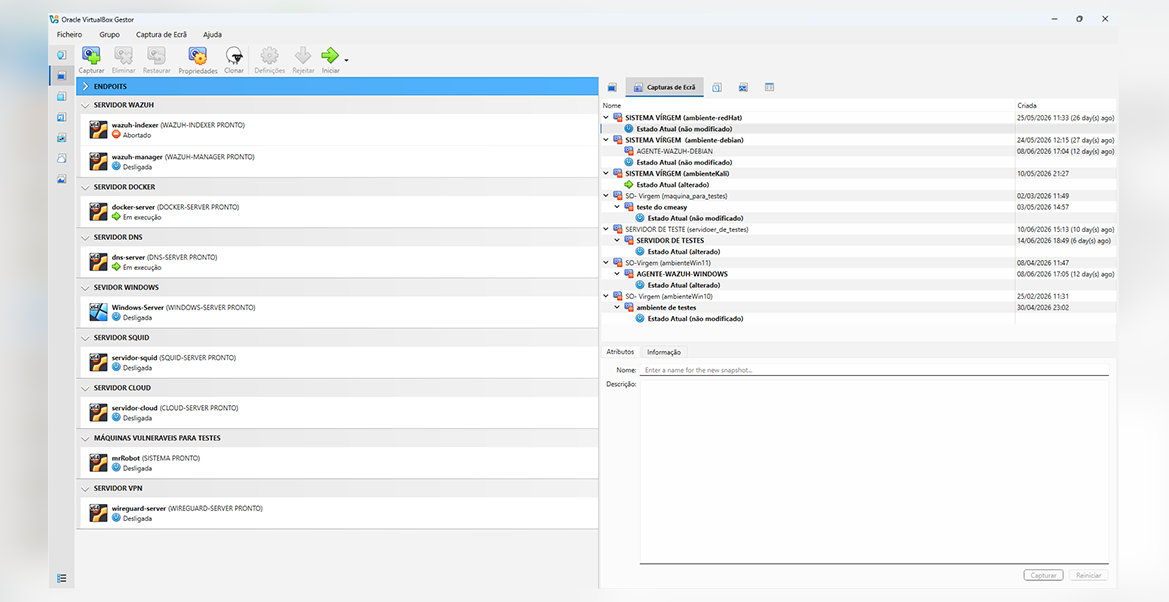Image resolution: width=1169 pixels, height=602 pixels.
Task: Switch to the Capturas de Ecrã tab
Action: 664,87
